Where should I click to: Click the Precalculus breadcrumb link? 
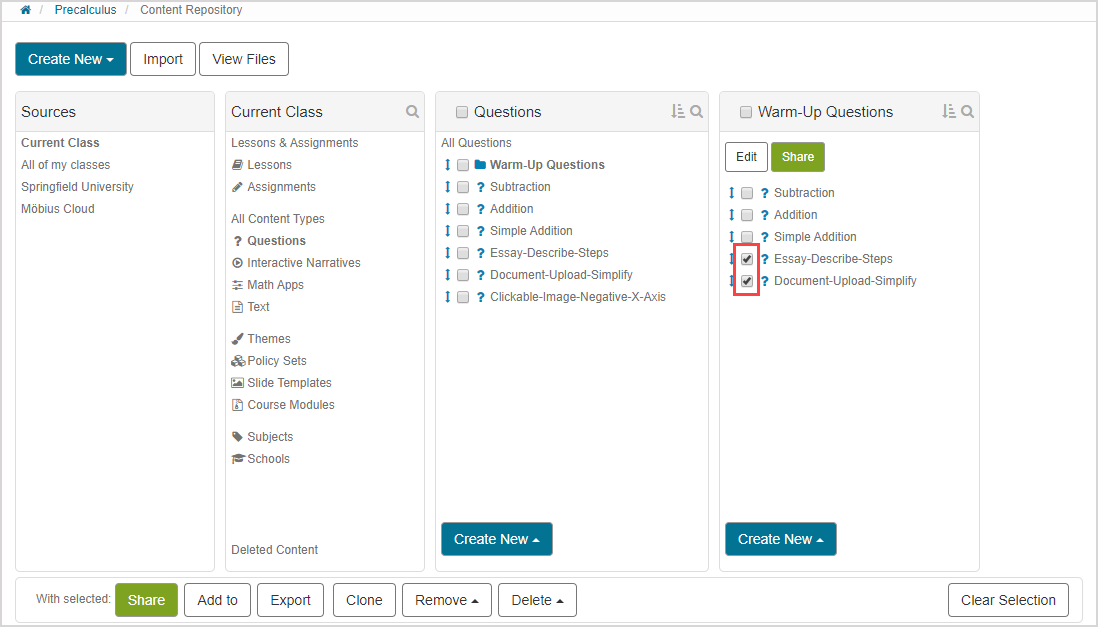pyautogui.click(x=85, y=10)
